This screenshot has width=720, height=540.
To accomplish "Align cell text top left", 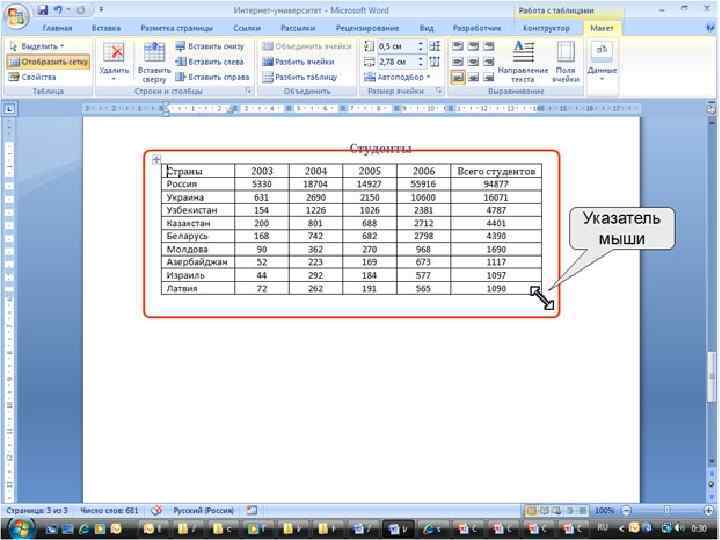I will (458, 46).
